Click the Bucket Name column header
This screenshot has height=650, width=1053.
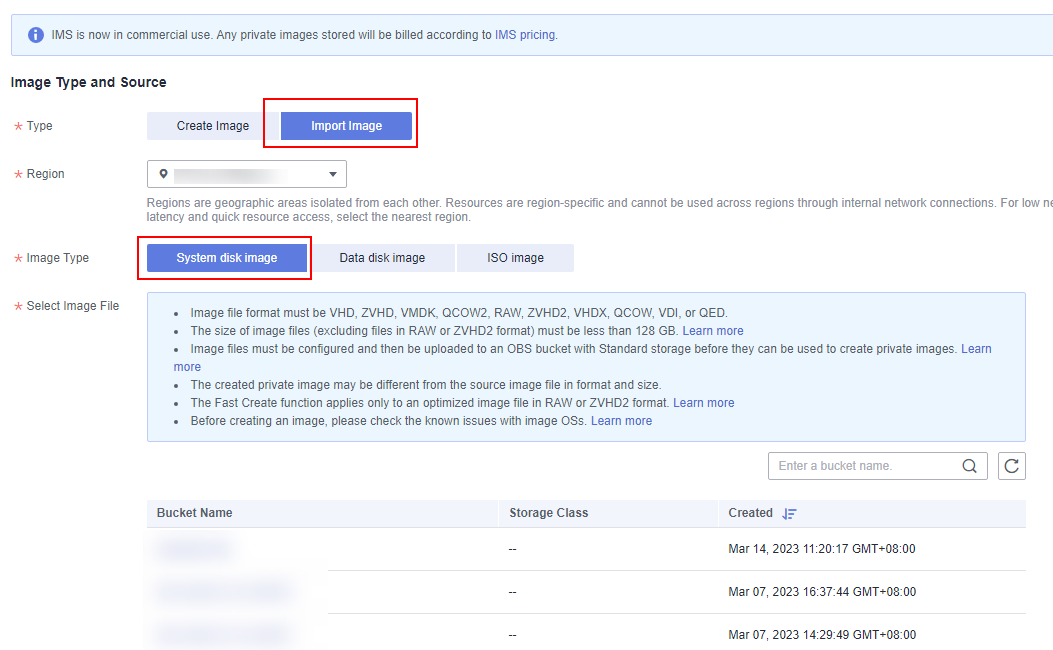(x=195, y=513)
